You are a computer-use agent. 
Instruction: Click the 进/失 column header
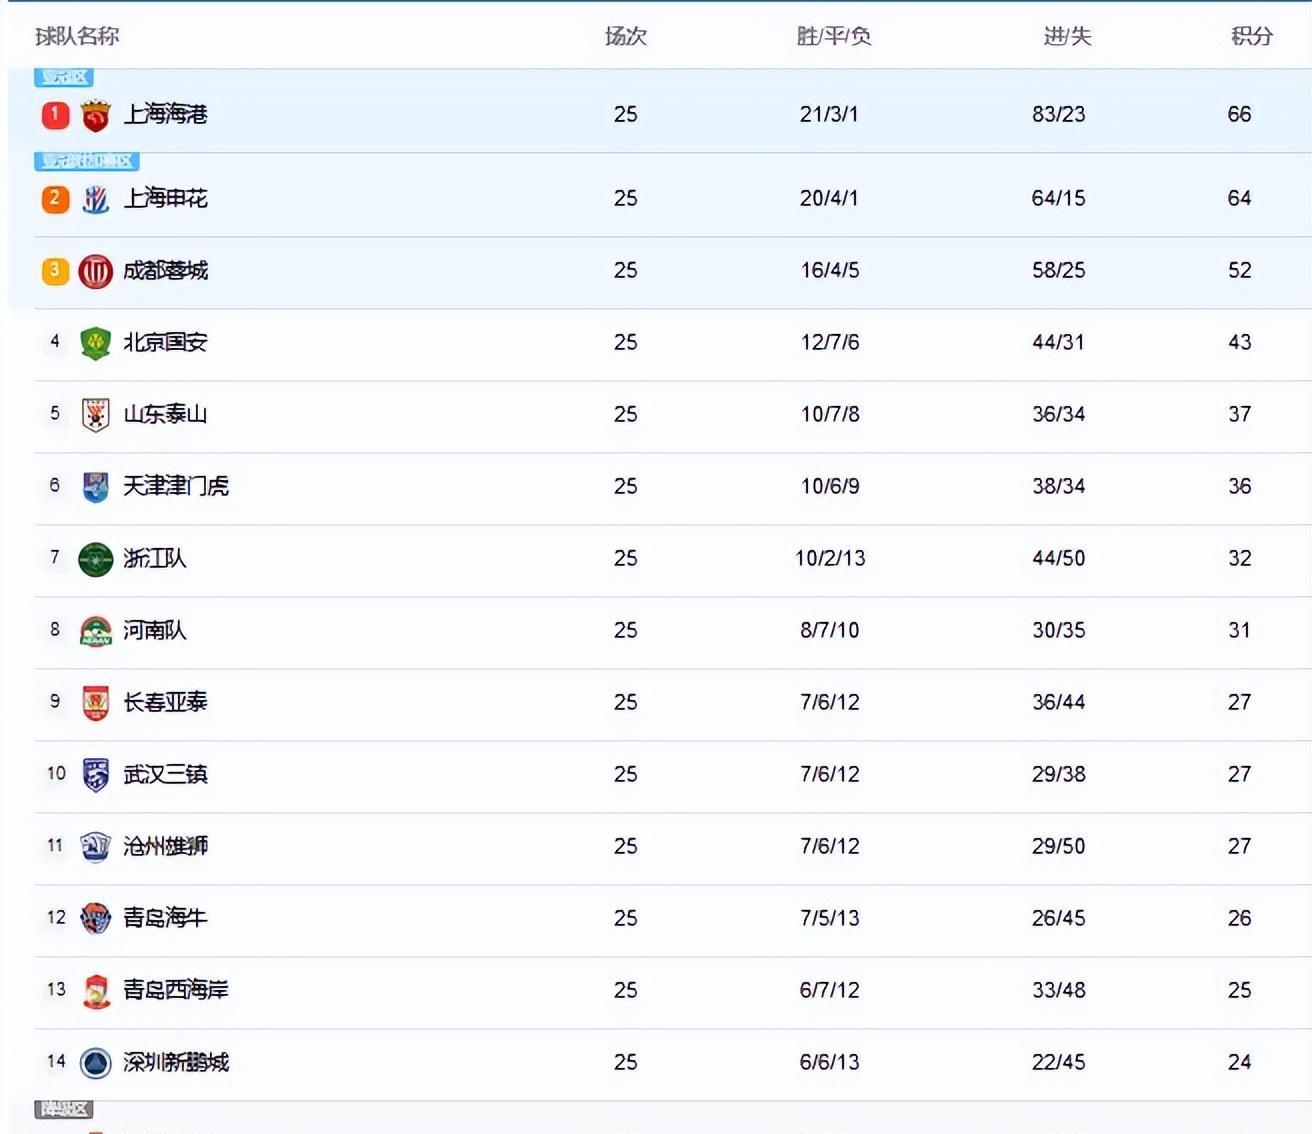pyautogui.click(x=1067, y=36)
